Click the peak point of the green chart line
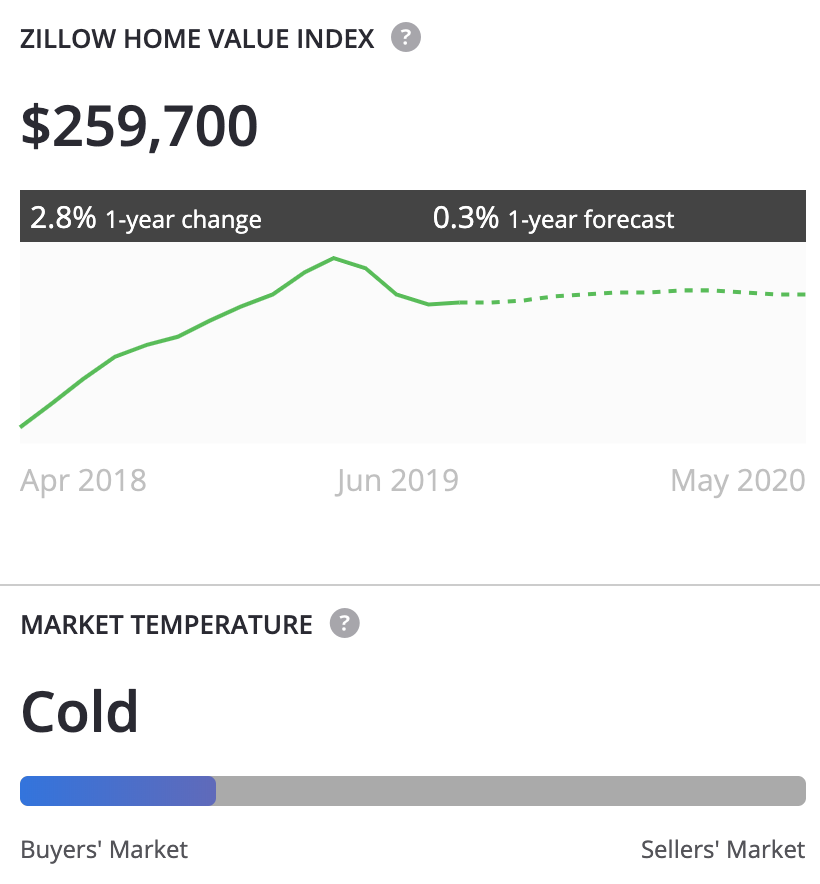Screen dimensions: 820x884 coord(334,258)
